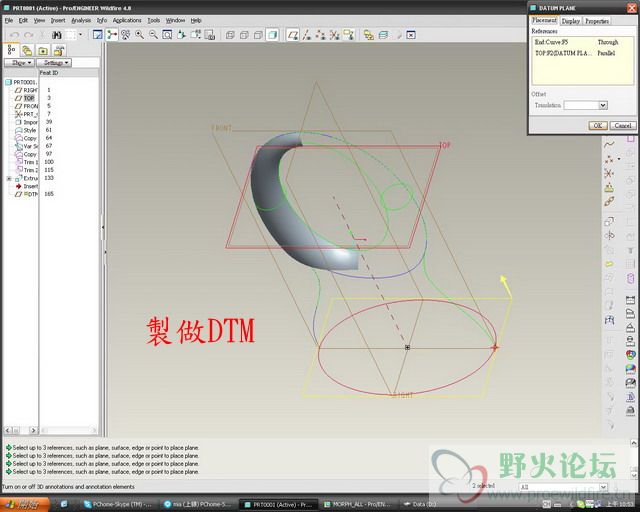640x512 pixels.
Task: Click the Find binoculars icon in toolbar
Action: 56,35
